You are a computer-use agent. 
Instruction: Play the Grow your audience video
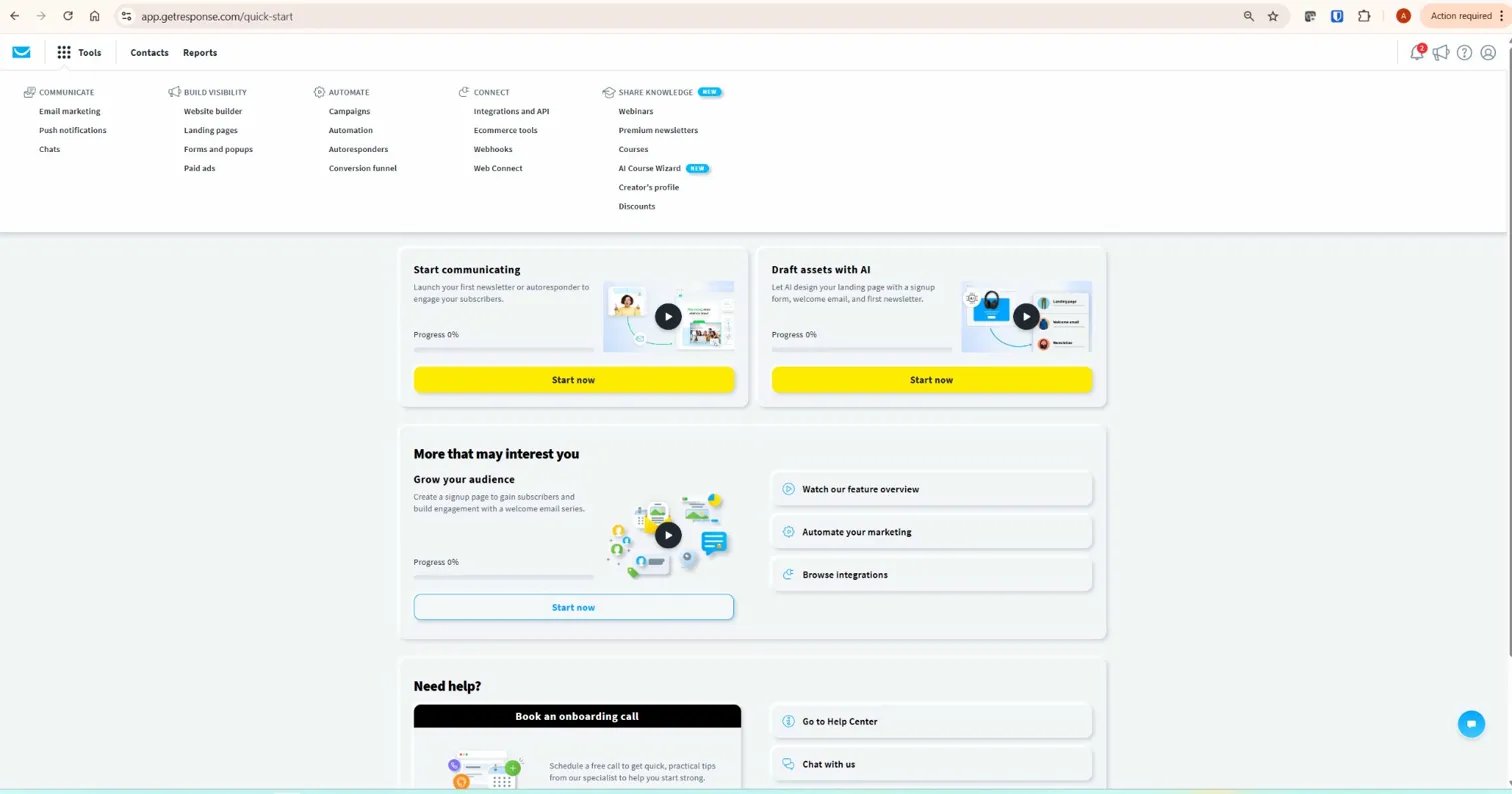coord(668,535)
